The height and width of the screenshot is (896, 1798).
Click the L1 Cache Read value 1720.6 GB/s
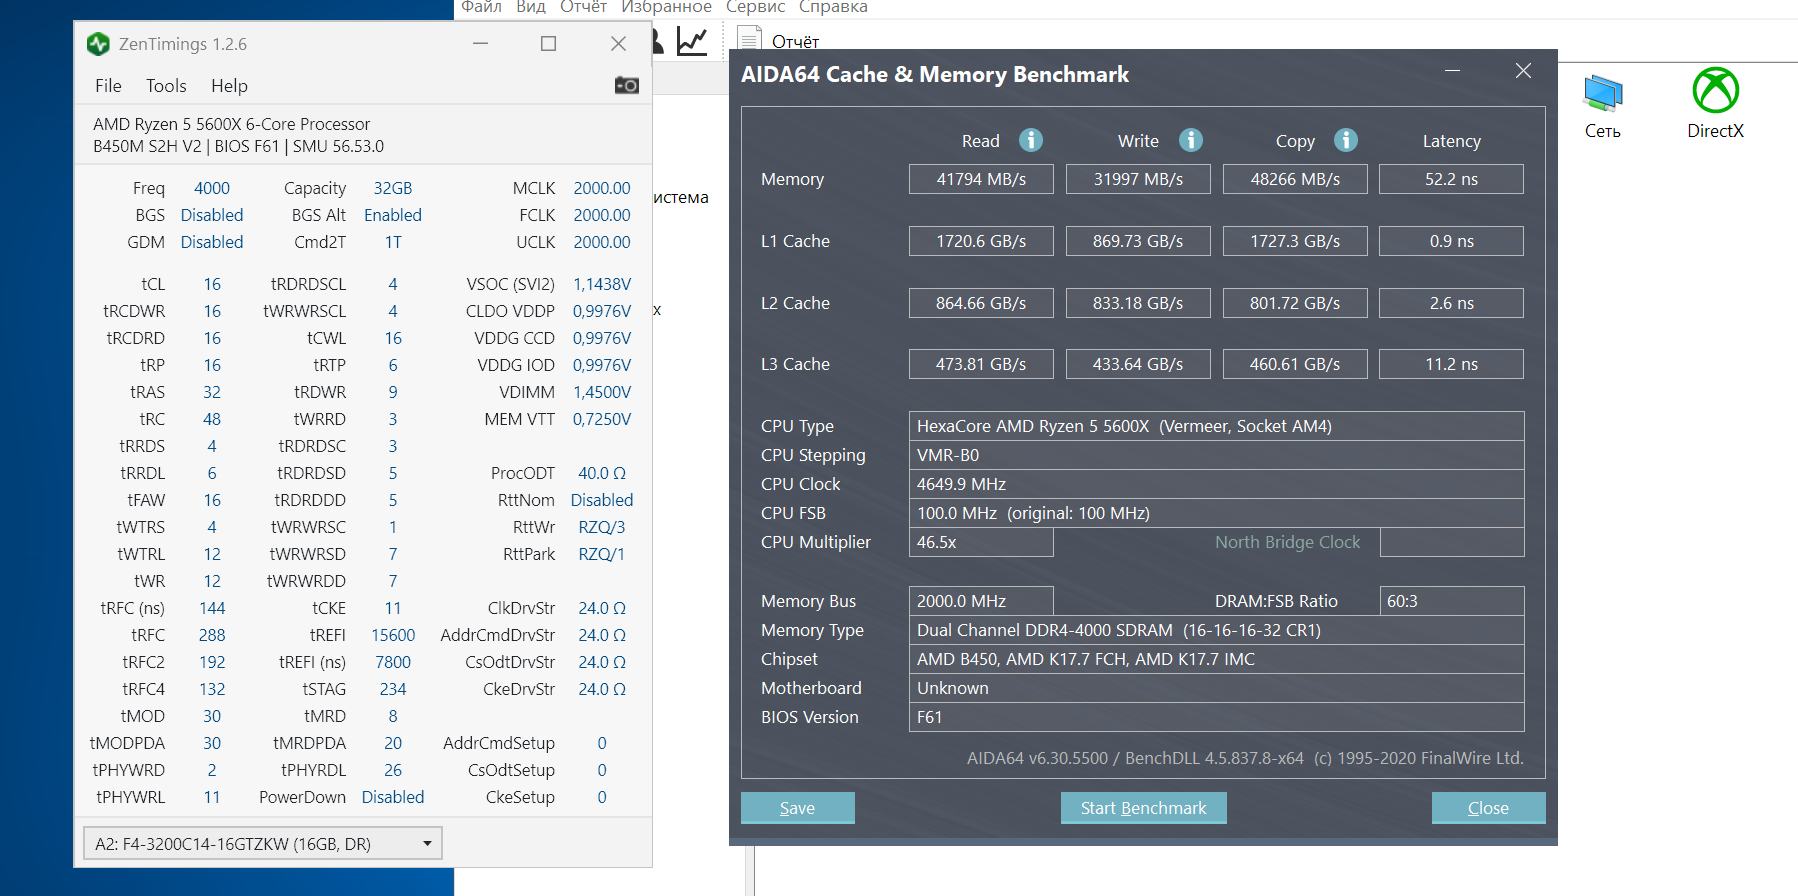pyautogui.click(x=981, y=241)
